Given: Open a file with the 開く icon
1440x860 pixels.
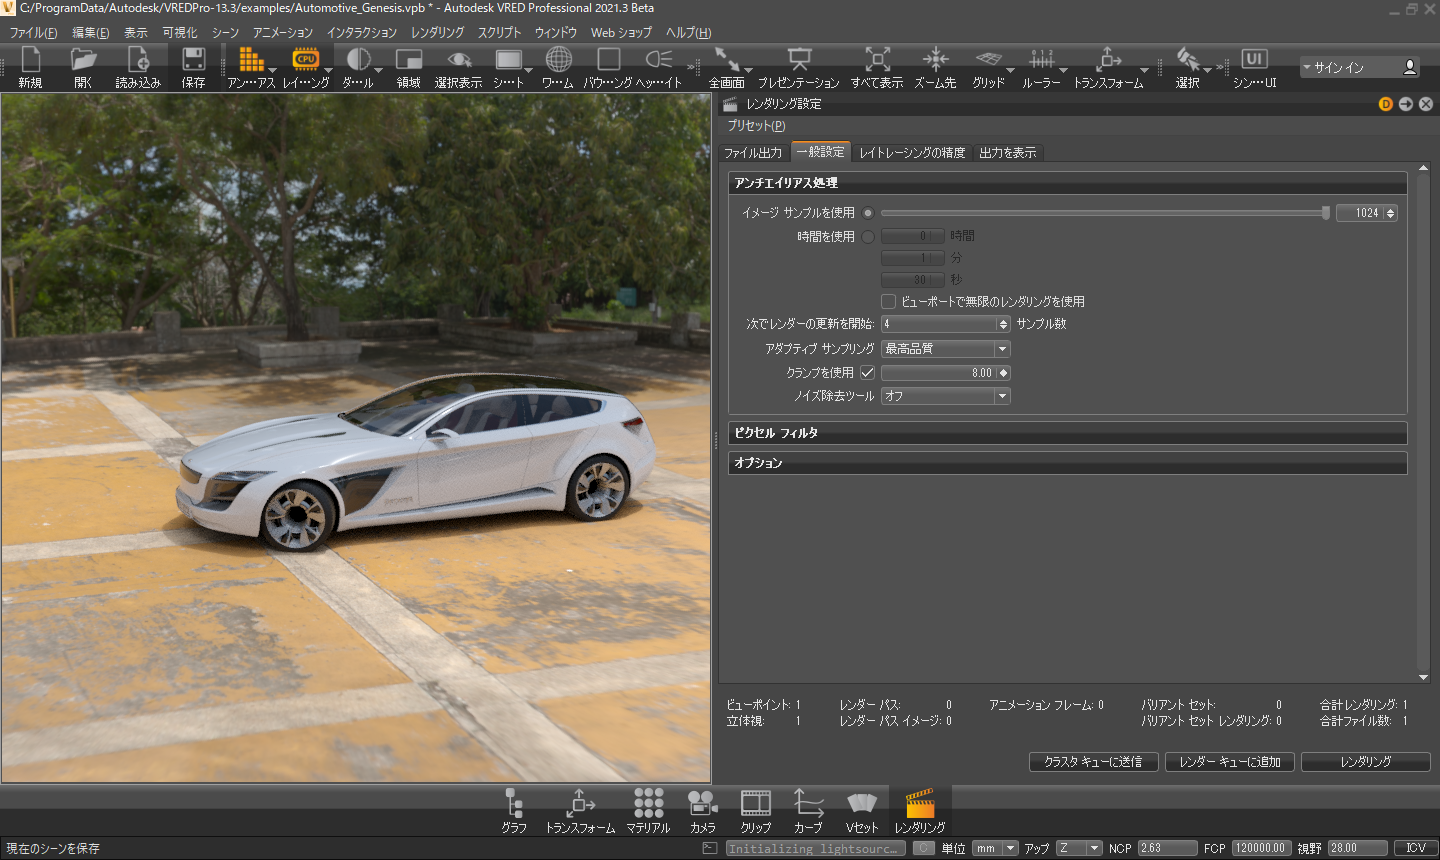Looking at the screenshot, I should pos(83,60).
